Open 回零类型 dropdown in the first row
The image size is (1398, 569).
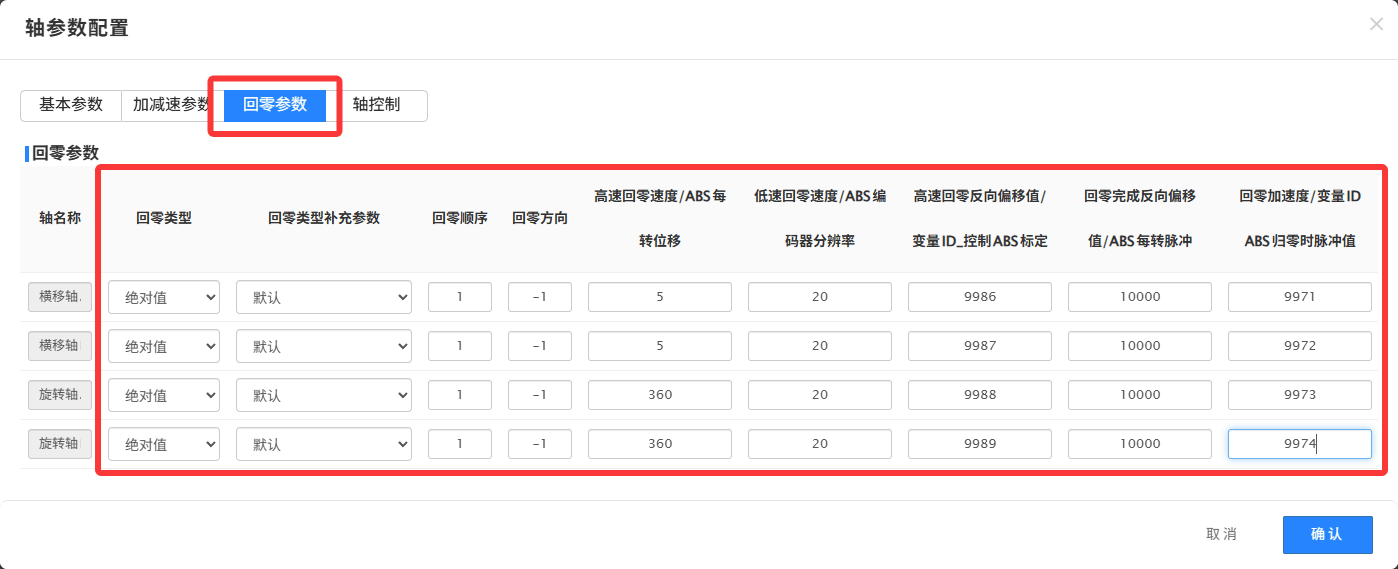(x=164, y=297)
